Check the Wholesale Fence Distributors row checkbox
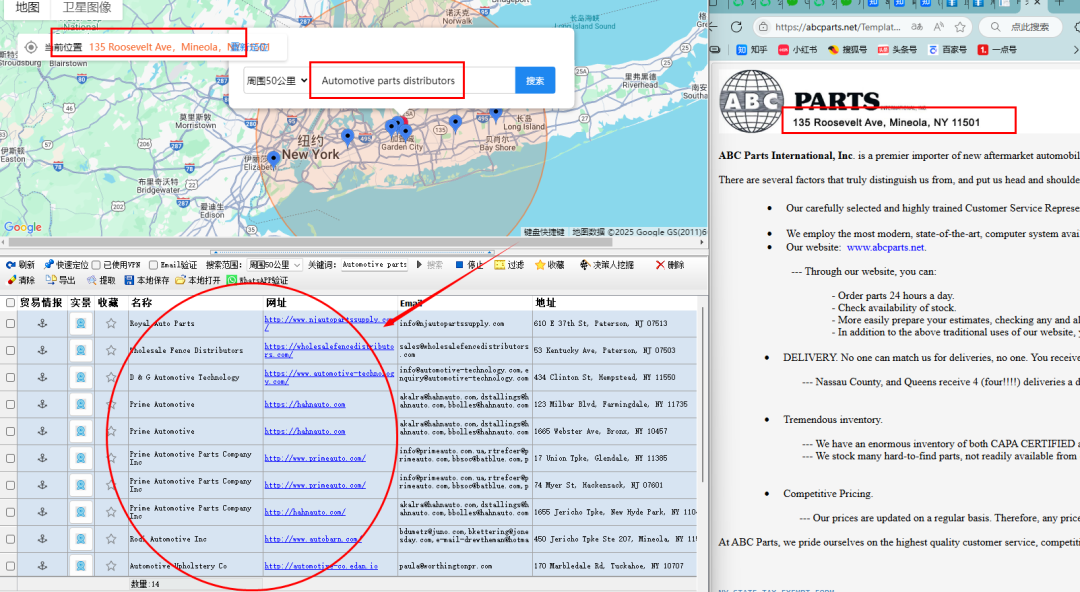Viewport: 1080px width, 592px height. click(x=10, y=350)
